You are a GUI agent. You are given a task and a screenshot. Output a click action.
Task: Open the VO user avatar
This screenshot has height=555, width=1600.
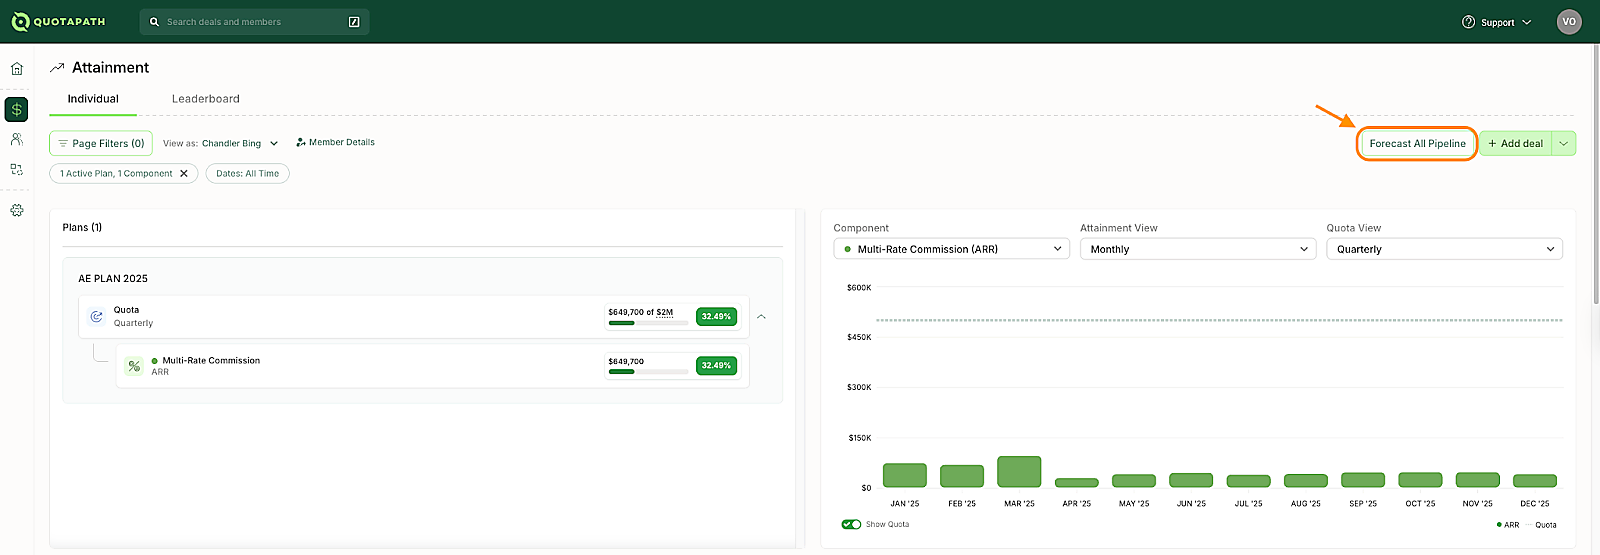pyautogui.click(x=1569, y=21)
